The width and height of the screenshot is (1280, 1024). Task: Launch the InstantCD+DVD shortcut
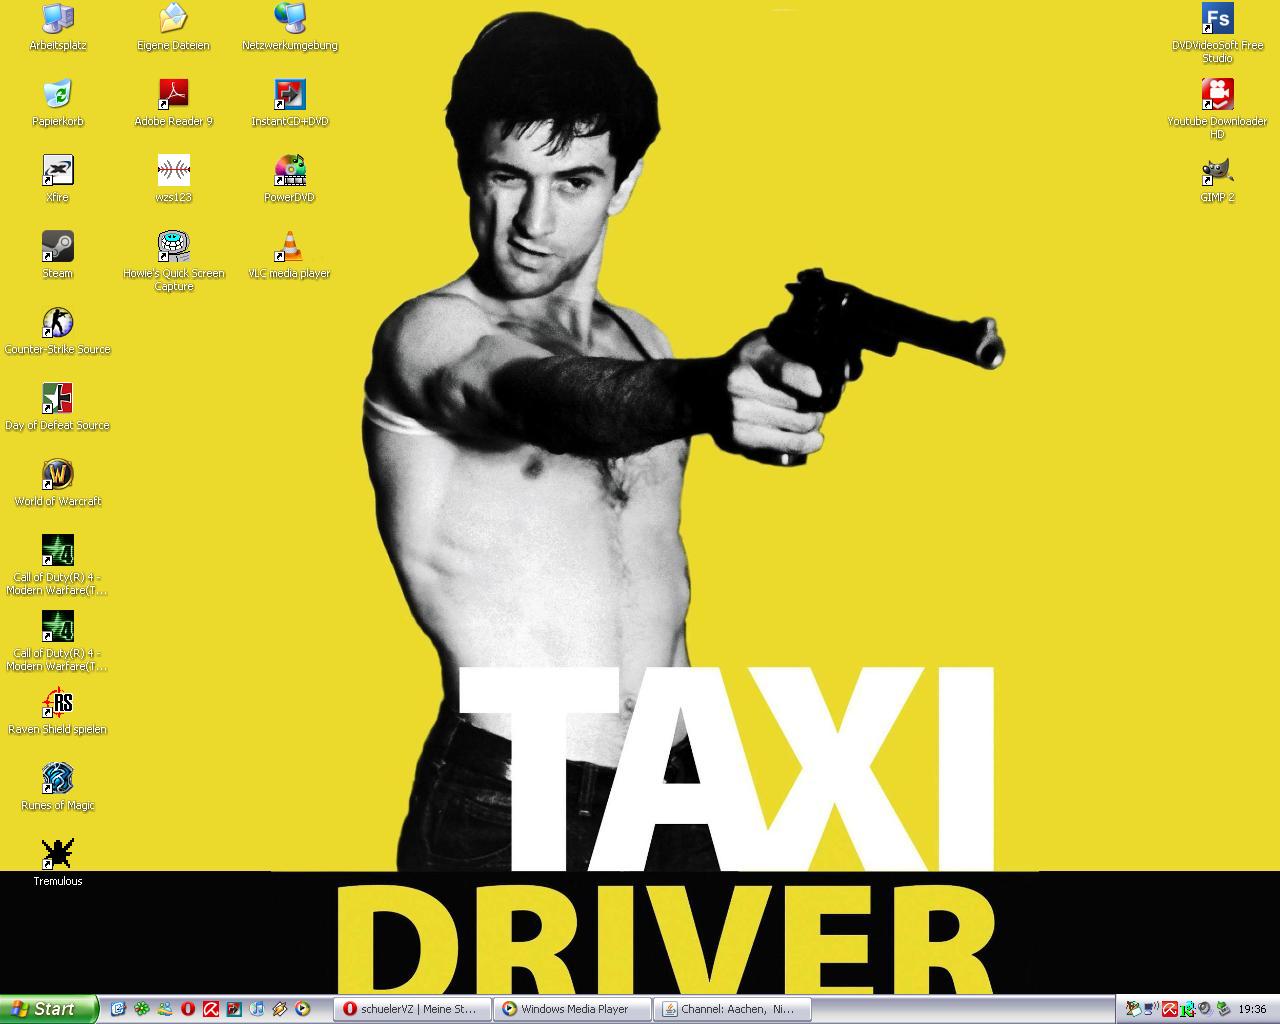tap(289, 103)
